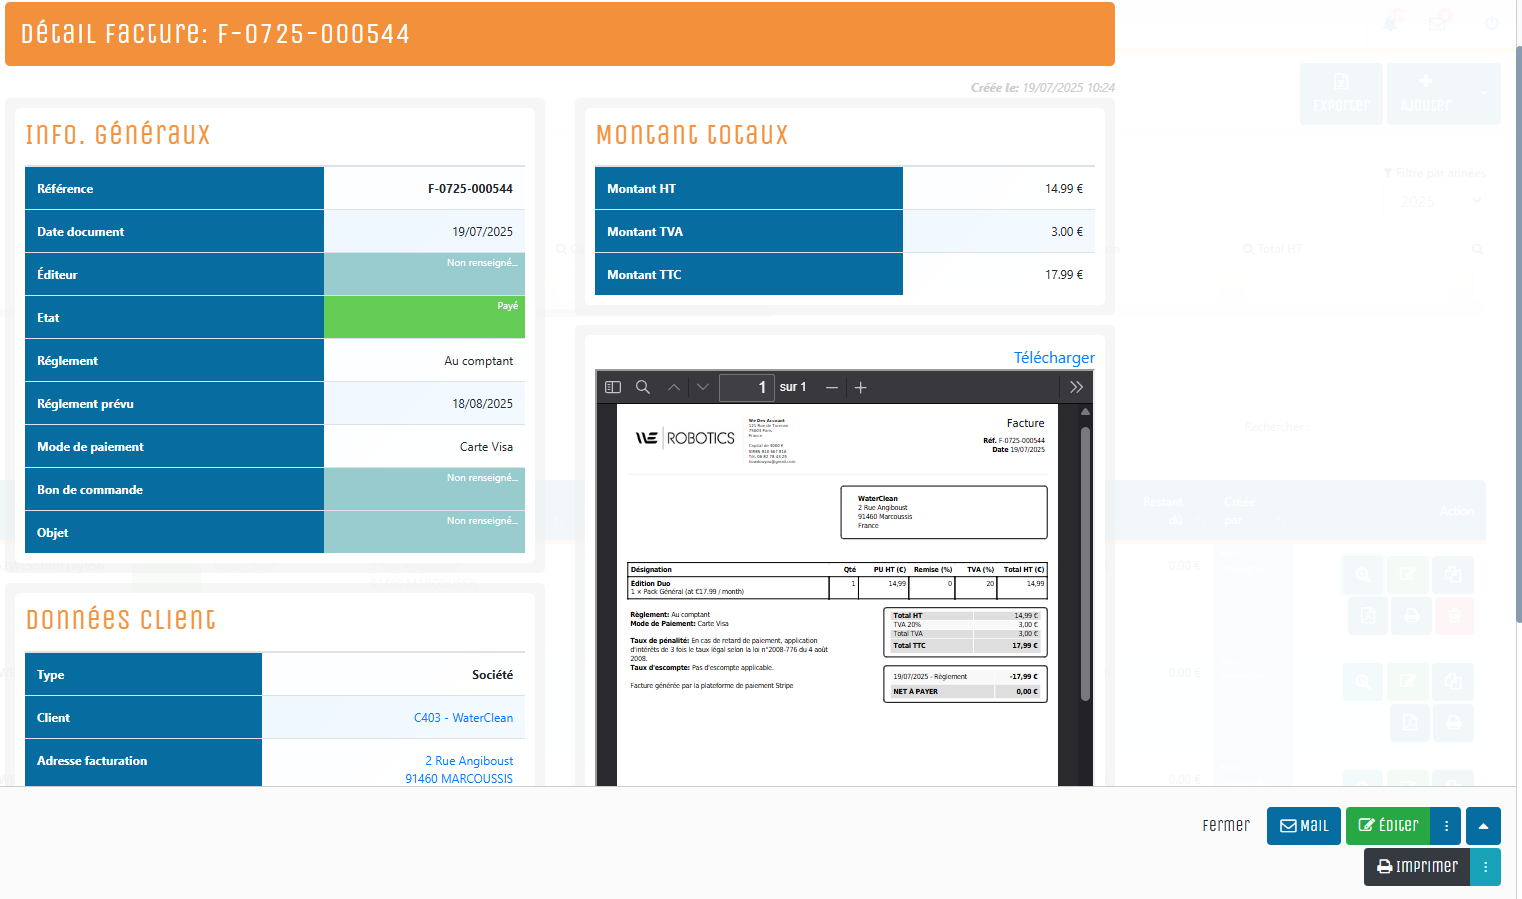The height and width of the screenshot is (899, 1522).
Task: Toggle the PDF viewer sidebar
Action: pyautogui.click(x=613, y=387)
